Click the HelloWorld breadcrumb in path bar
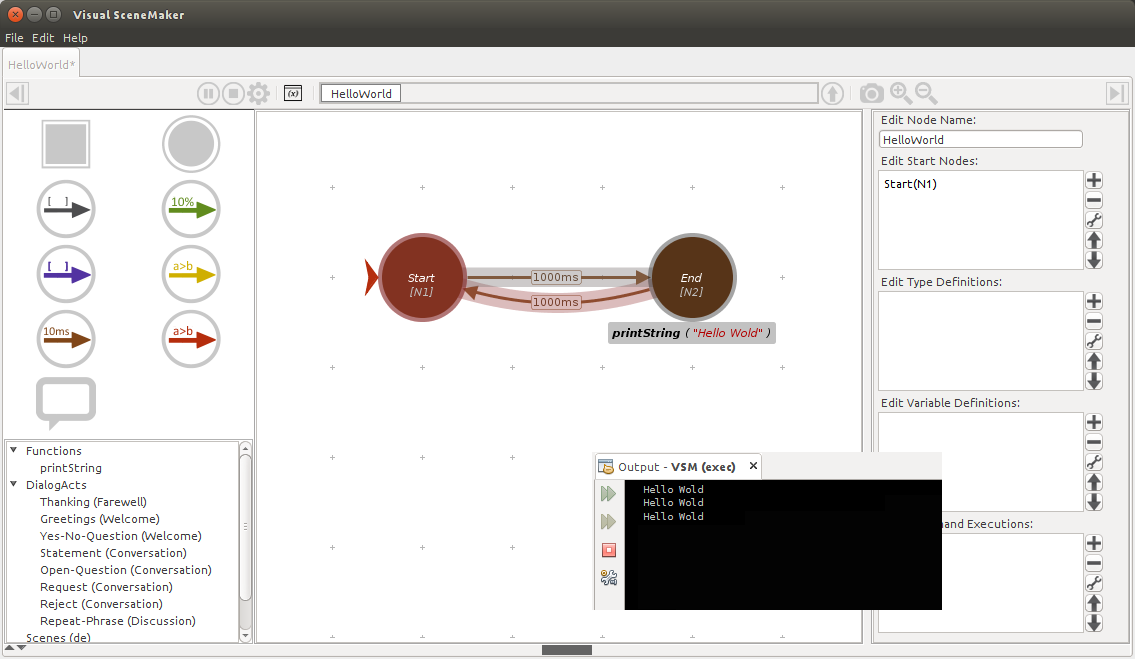The width and height of the screenshot is (1135, 659). pos(361,93)
